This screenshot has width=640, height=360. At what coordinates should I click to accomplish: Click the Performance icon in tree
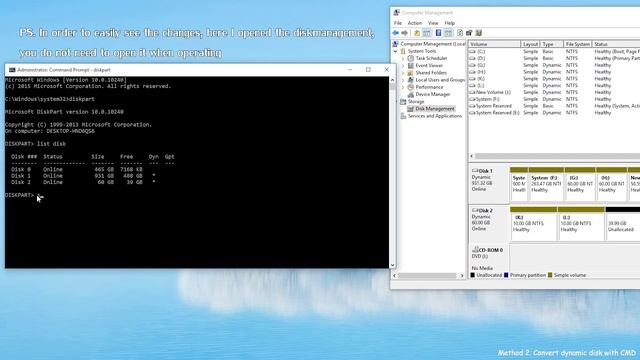[x=411, y=87]
